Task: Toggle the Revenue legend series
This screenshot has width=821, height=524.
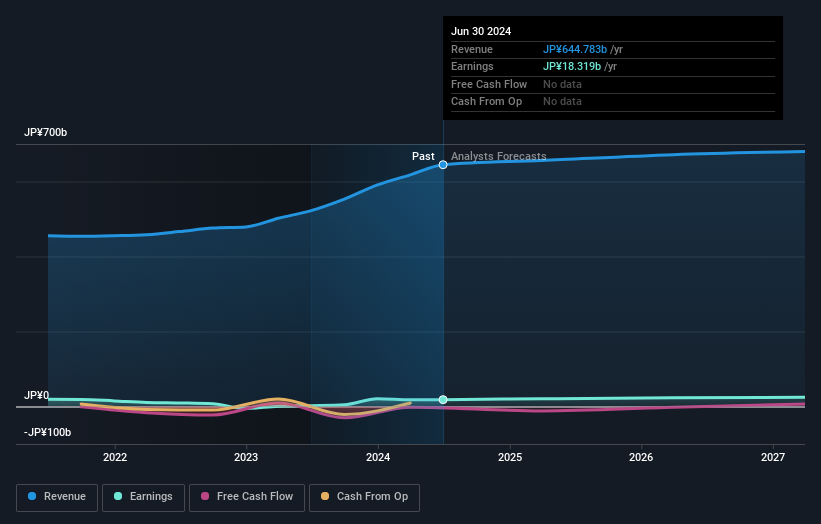Action: [57, 497]
